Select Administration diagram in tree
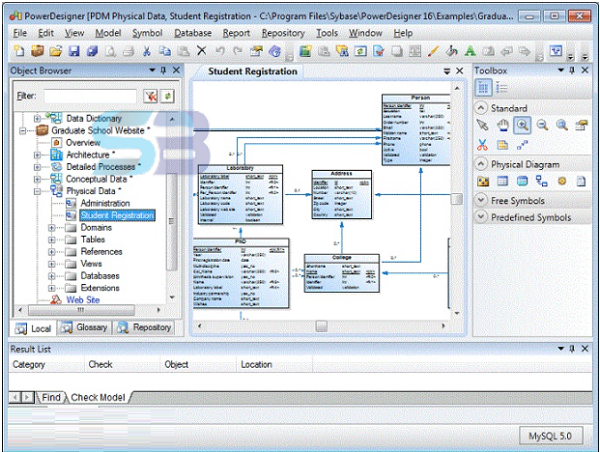The width and height of the screenshot is (600, 452). [x=105, y=203]
